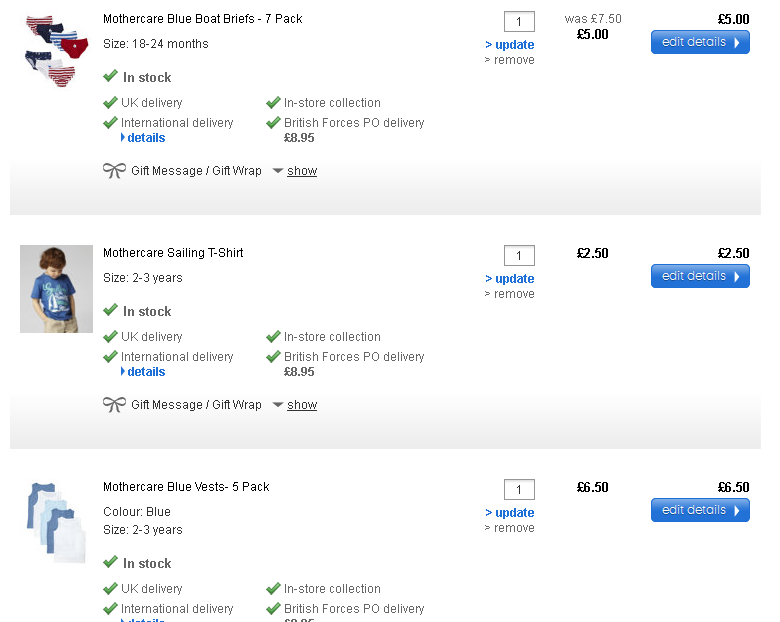Show gift wrap options for Boat Briefs

[x=301, y=171]
